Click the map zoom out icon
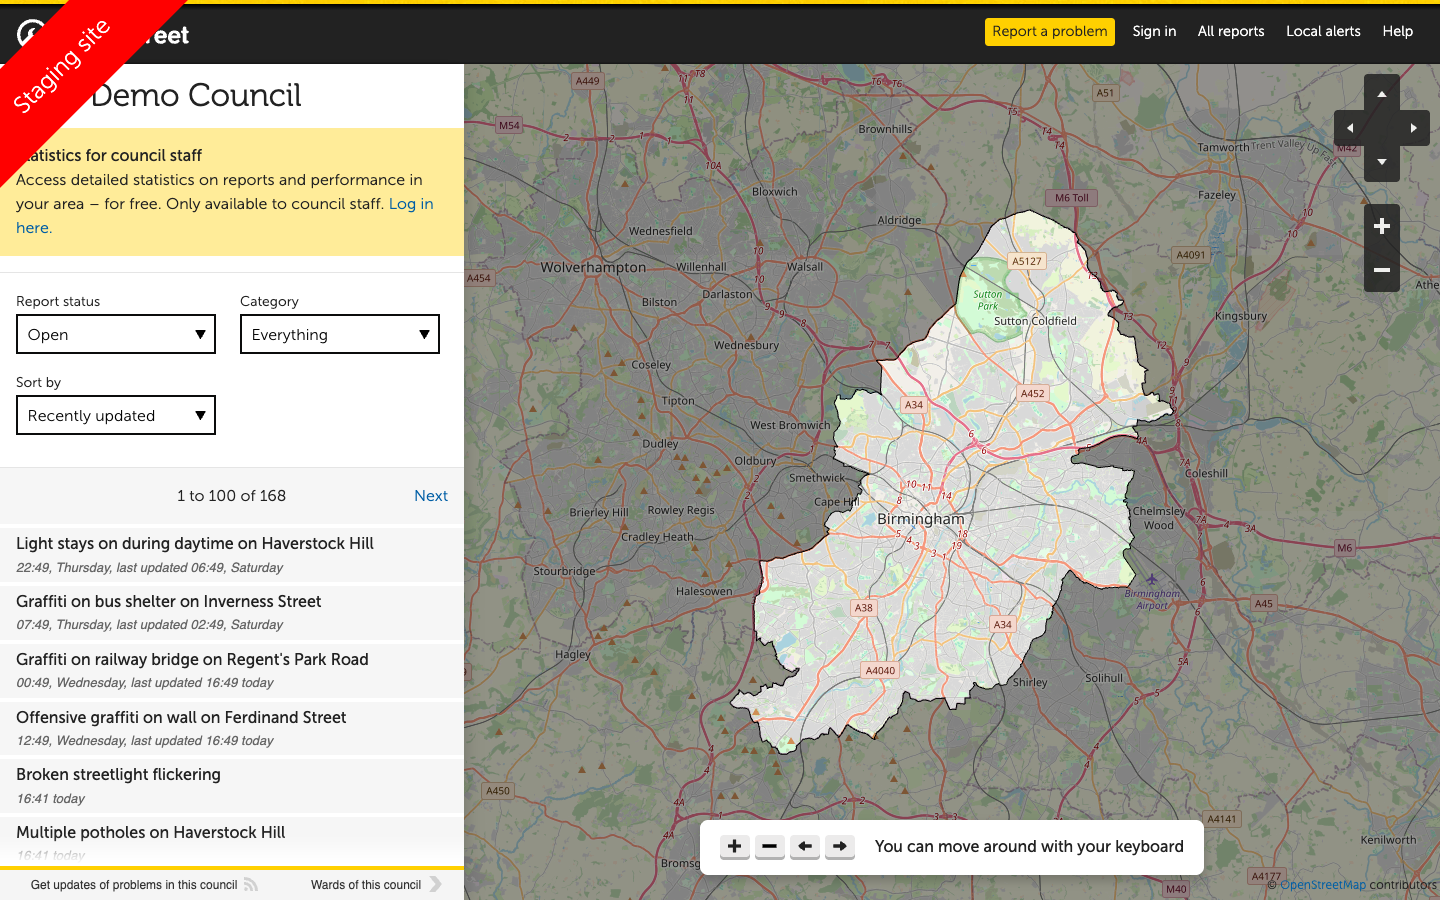 pyautogui.click(x=1381, y=270)
